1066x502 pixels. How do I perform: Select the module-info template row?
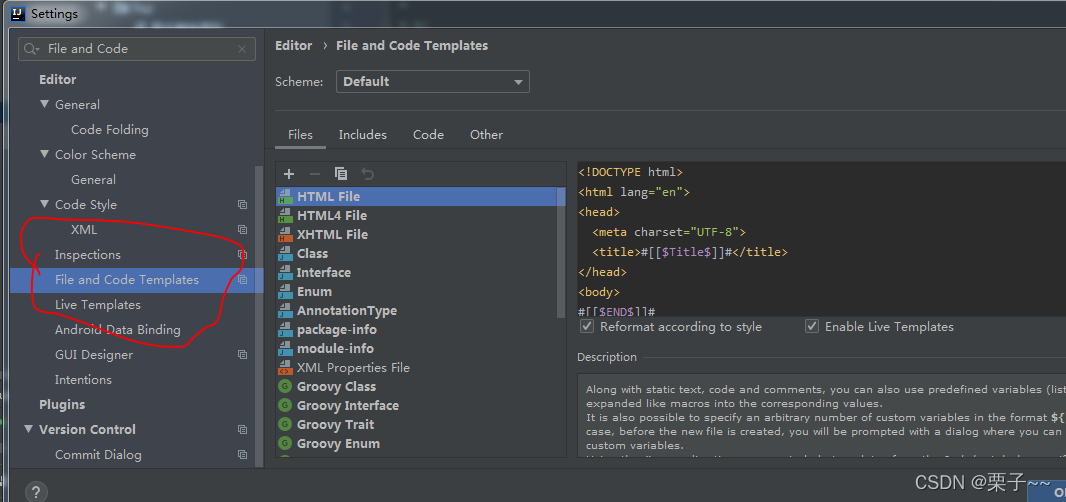click(416, 349)
